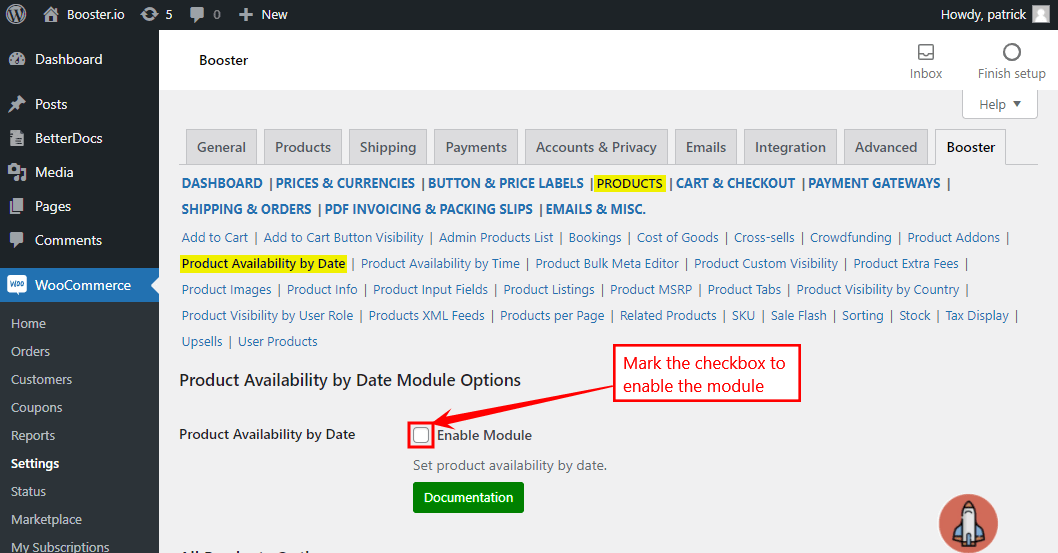Expand the Help dropdown

[x=1000, y=105]
